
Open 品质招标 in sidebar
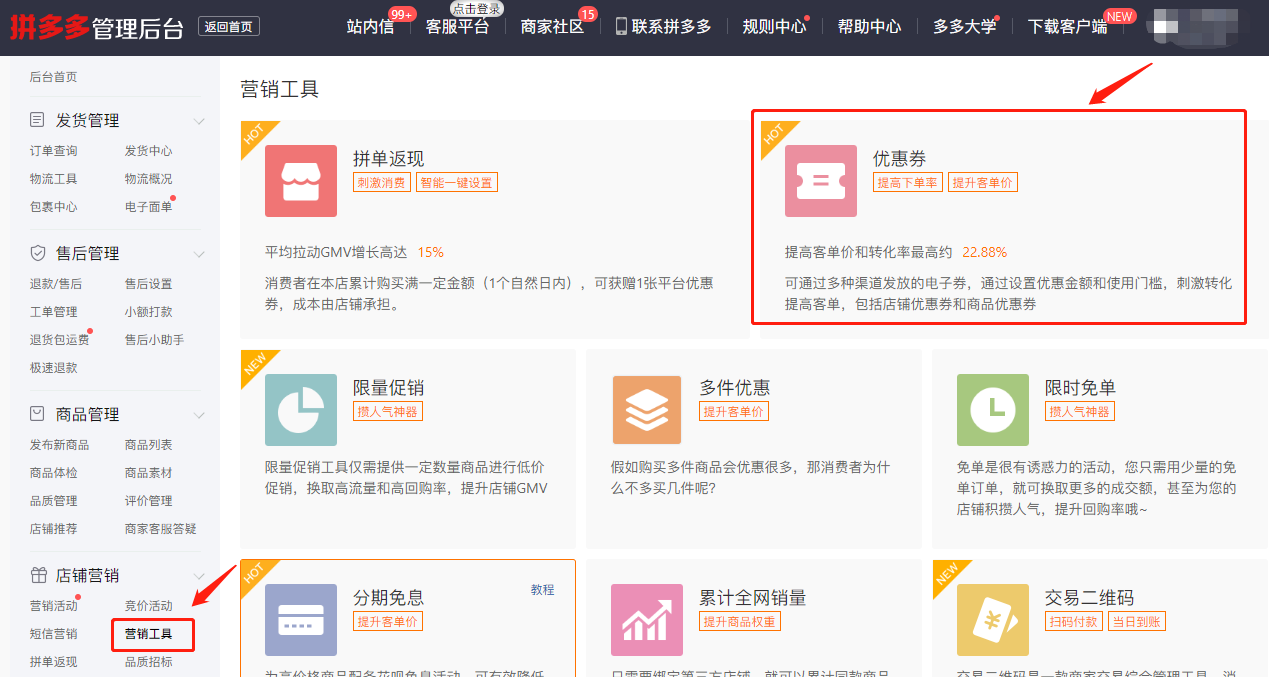pyautogui.click(x=148, y=662)
